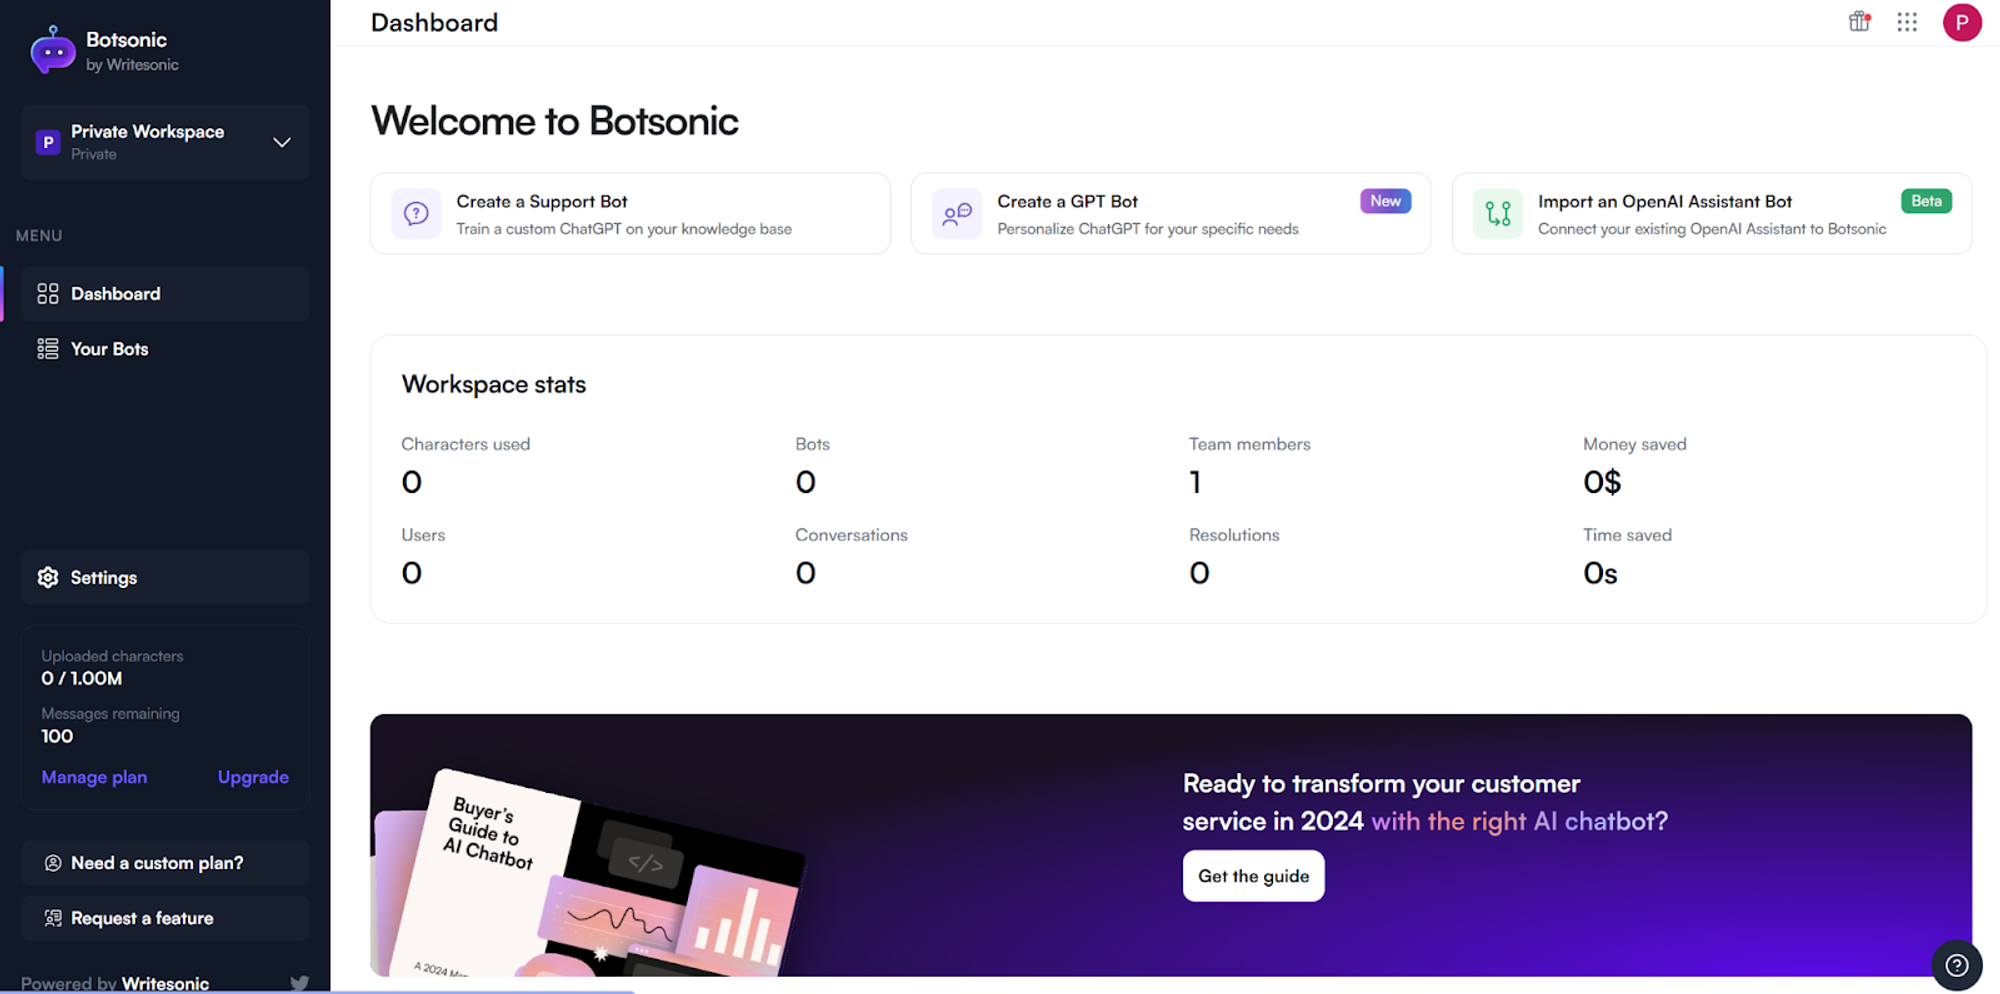2000x994 pixels.
Task: Select the Your Bots list icon
Action: (46, 348)
